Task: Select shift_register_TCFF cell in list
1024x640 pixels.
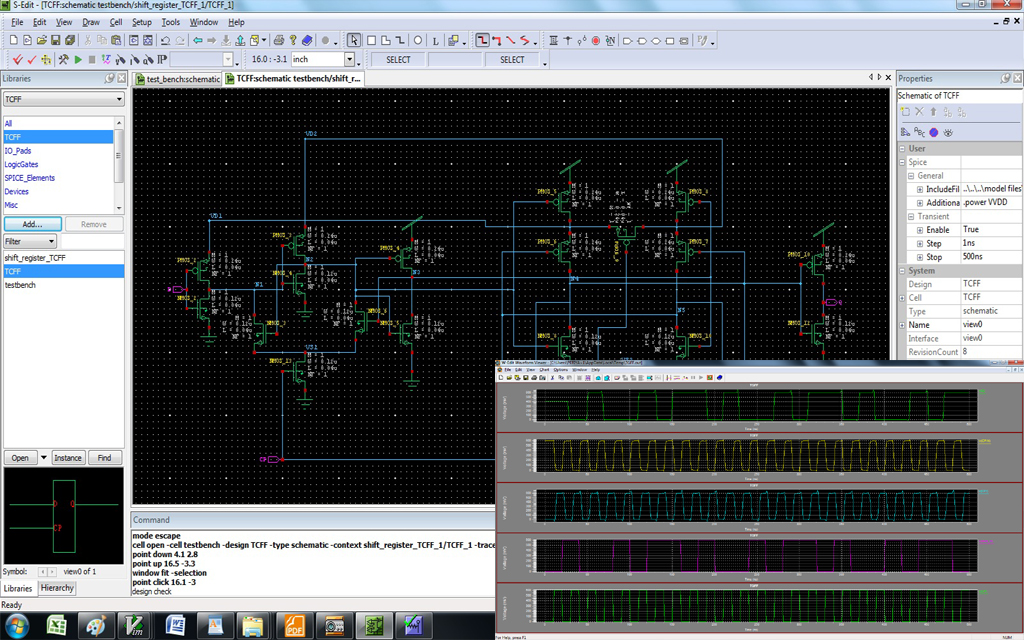Action: [35, 258]
